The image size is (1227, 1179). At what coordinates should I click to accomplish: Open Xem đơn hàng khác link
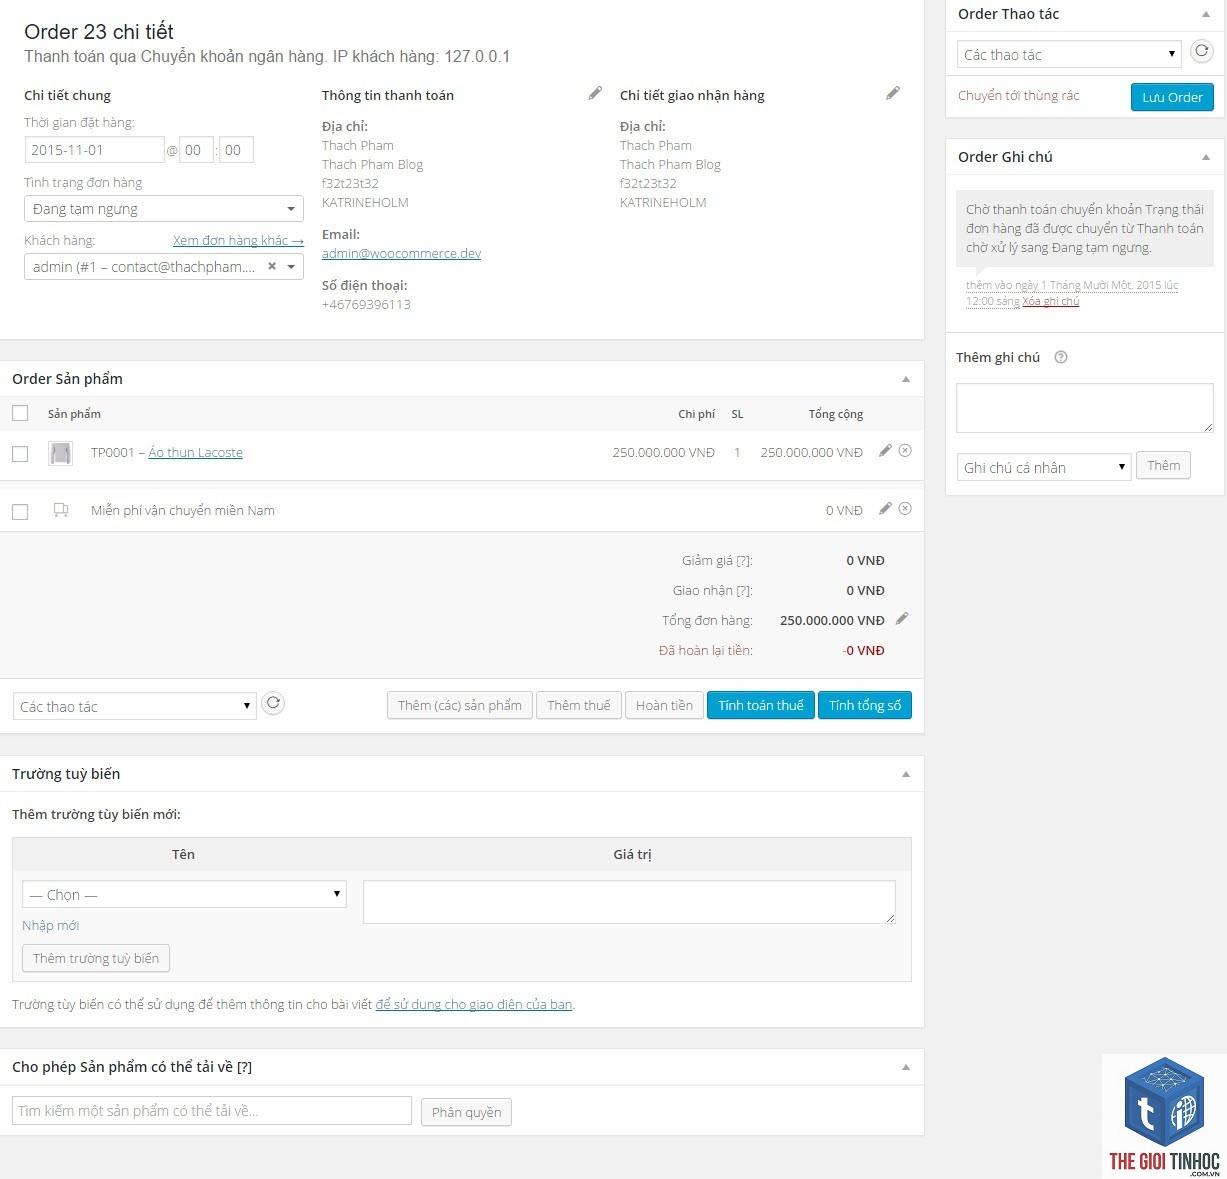pos(238,240)
